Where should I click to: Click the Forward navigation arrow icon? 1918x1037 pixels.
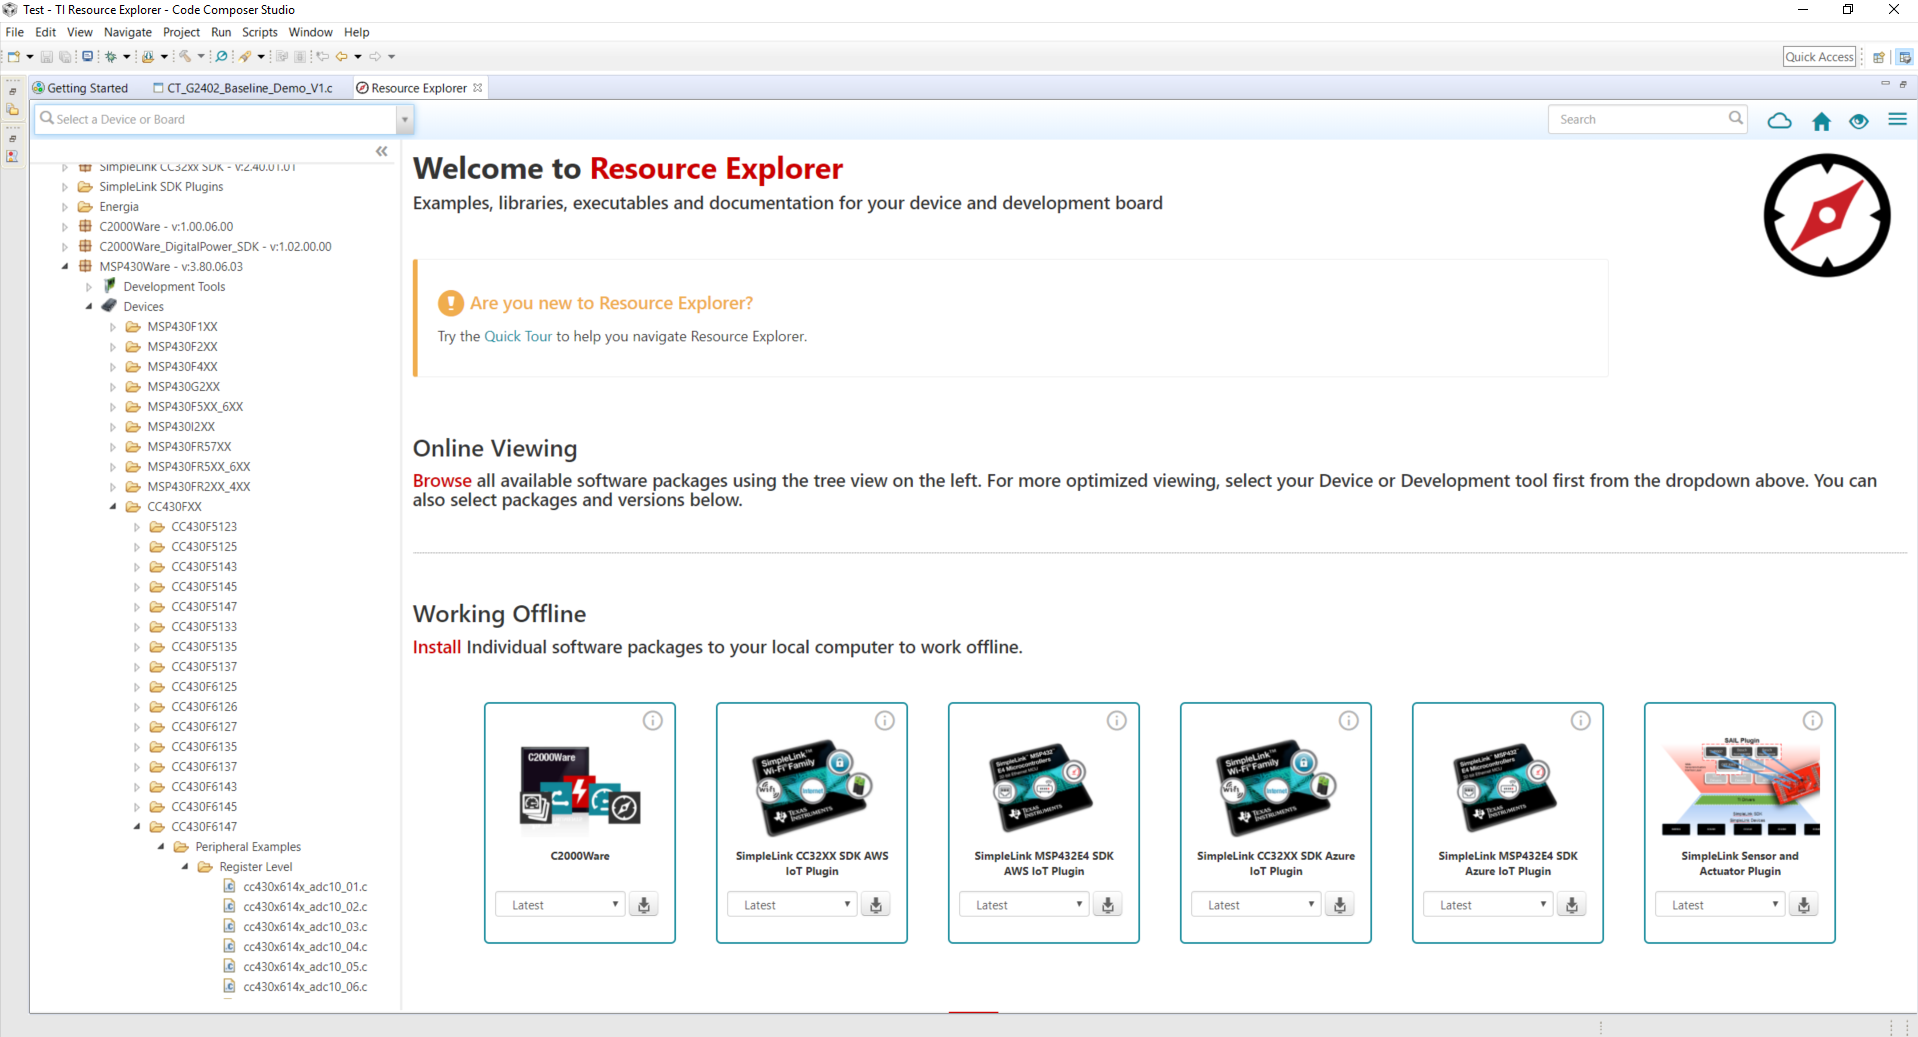(375, 56)
